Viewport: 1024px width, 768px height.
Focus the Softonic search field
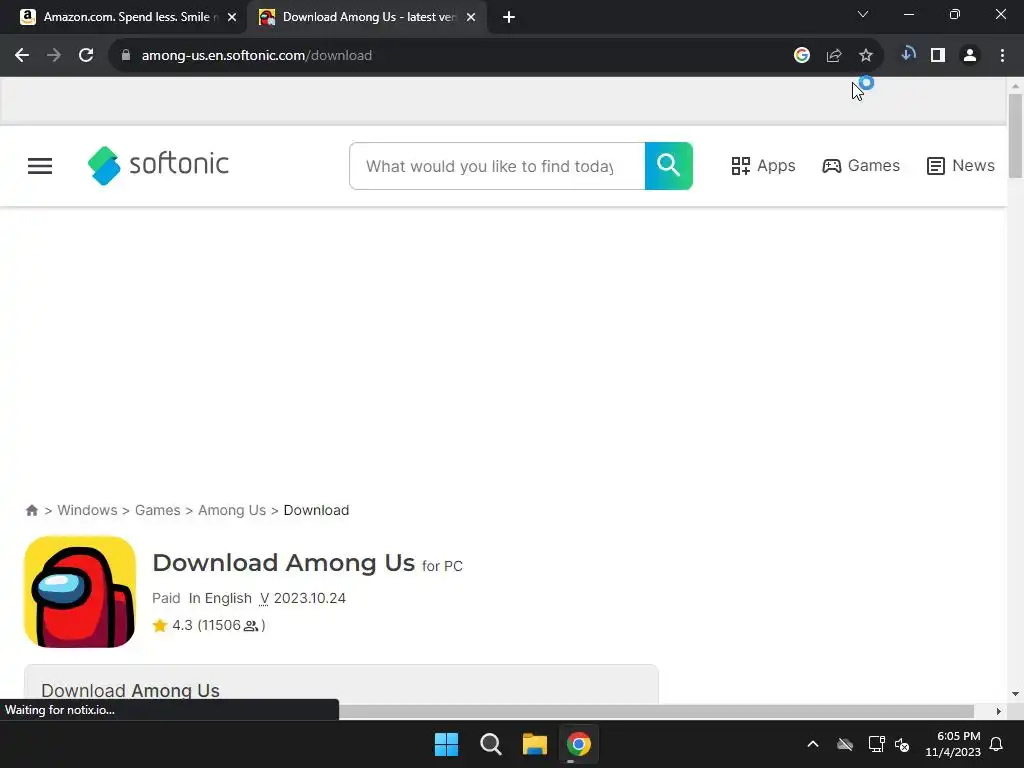(497, 166)
